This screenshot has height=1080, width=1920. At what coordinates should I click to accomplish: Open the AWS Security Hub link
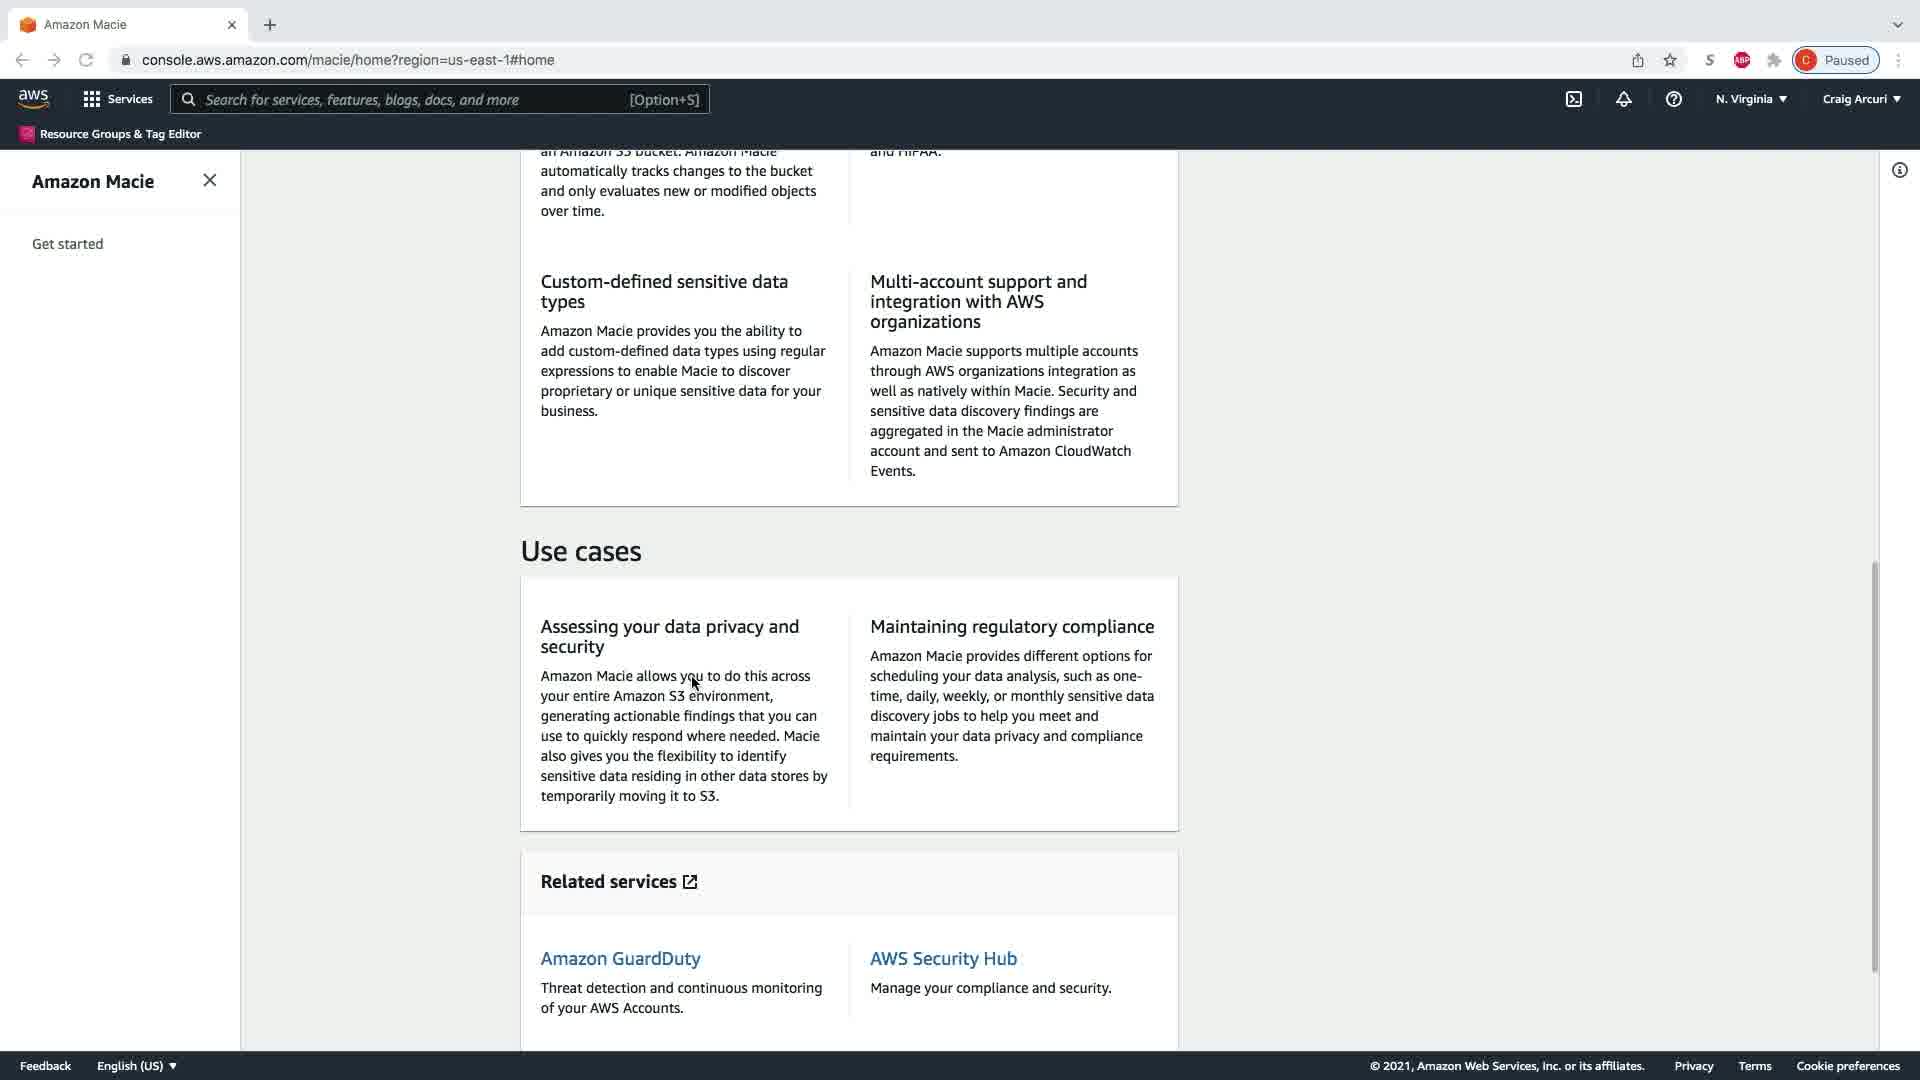pyautogui.click(x=943, y=958)
